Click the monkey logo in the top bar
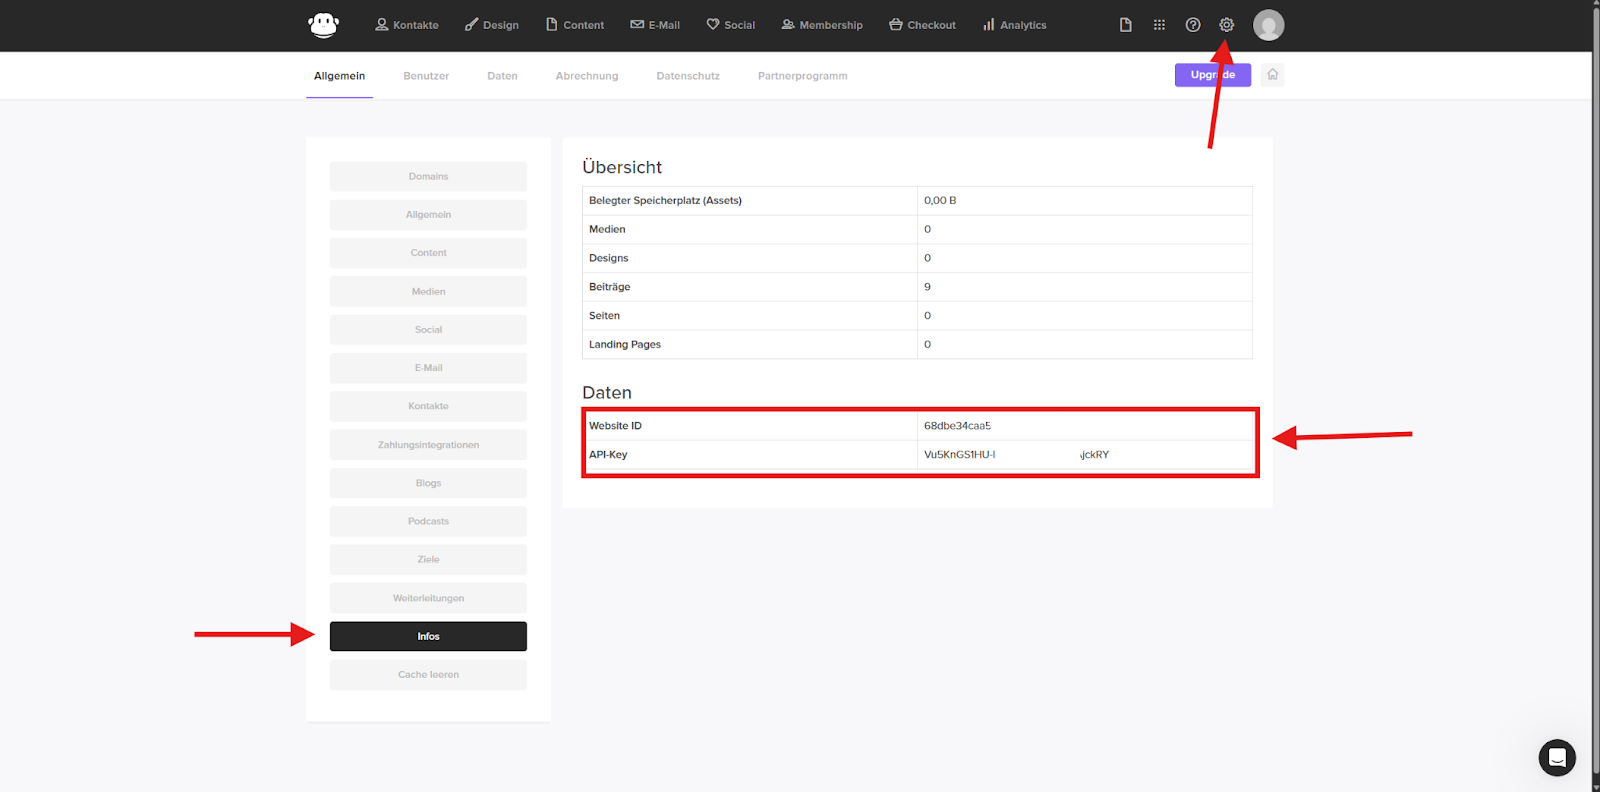1600x792 pixels. coord(323,25)
